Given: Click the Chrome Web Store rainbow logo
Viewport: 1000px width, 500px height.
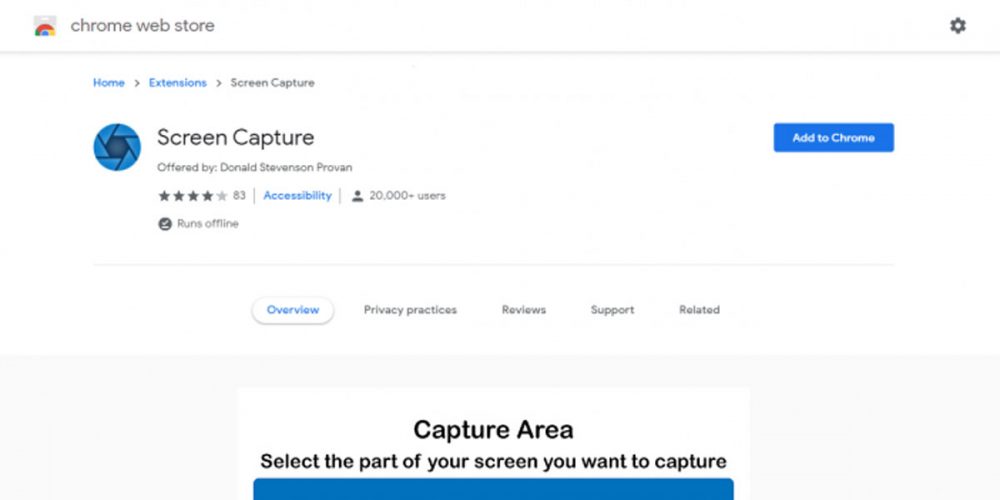Looking at the screenshot, I should point(45,26).
